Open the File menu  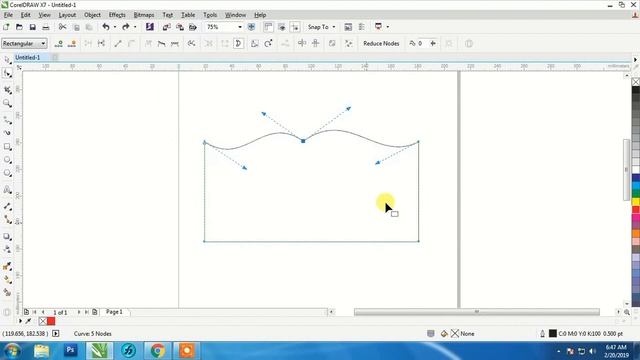tap(8, 15)
